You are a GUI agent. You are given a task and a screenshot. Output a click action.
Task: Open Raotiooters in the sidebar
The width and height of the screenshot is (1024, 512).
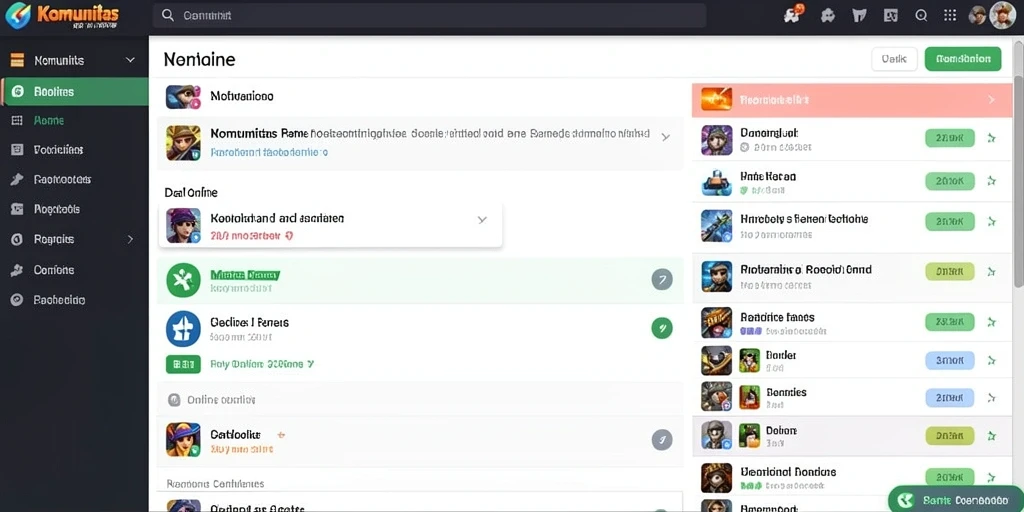pyautogui.click(x=62, y=179)
